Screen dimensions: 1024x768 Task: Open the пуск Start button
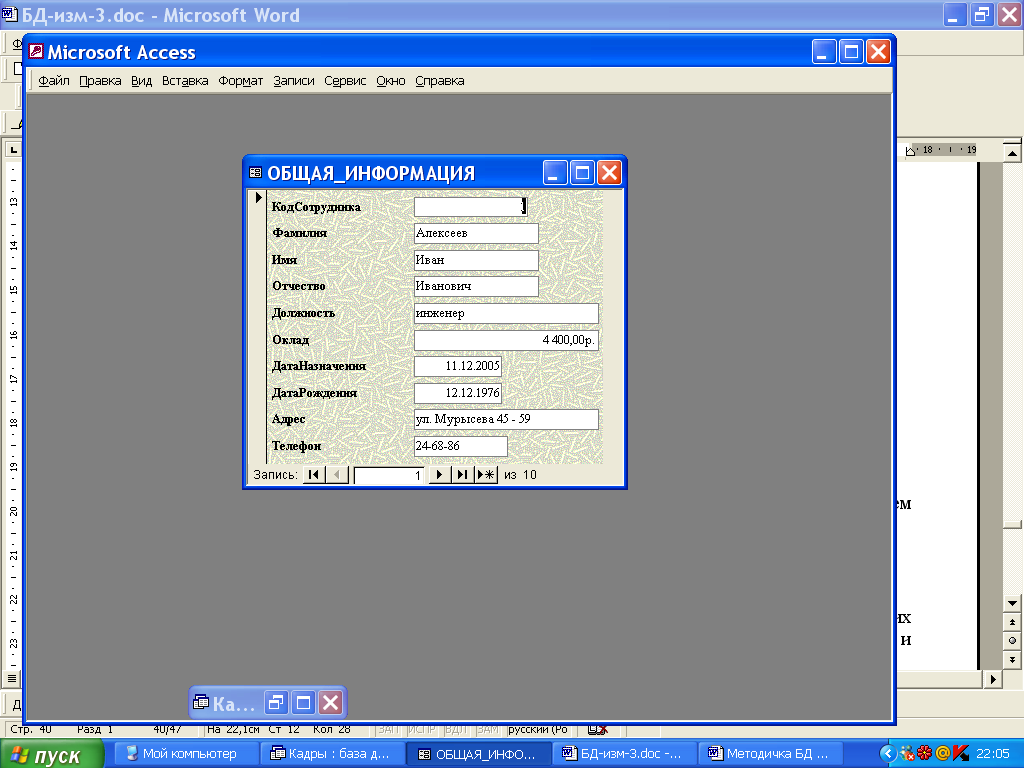click(x=52, y=754)
